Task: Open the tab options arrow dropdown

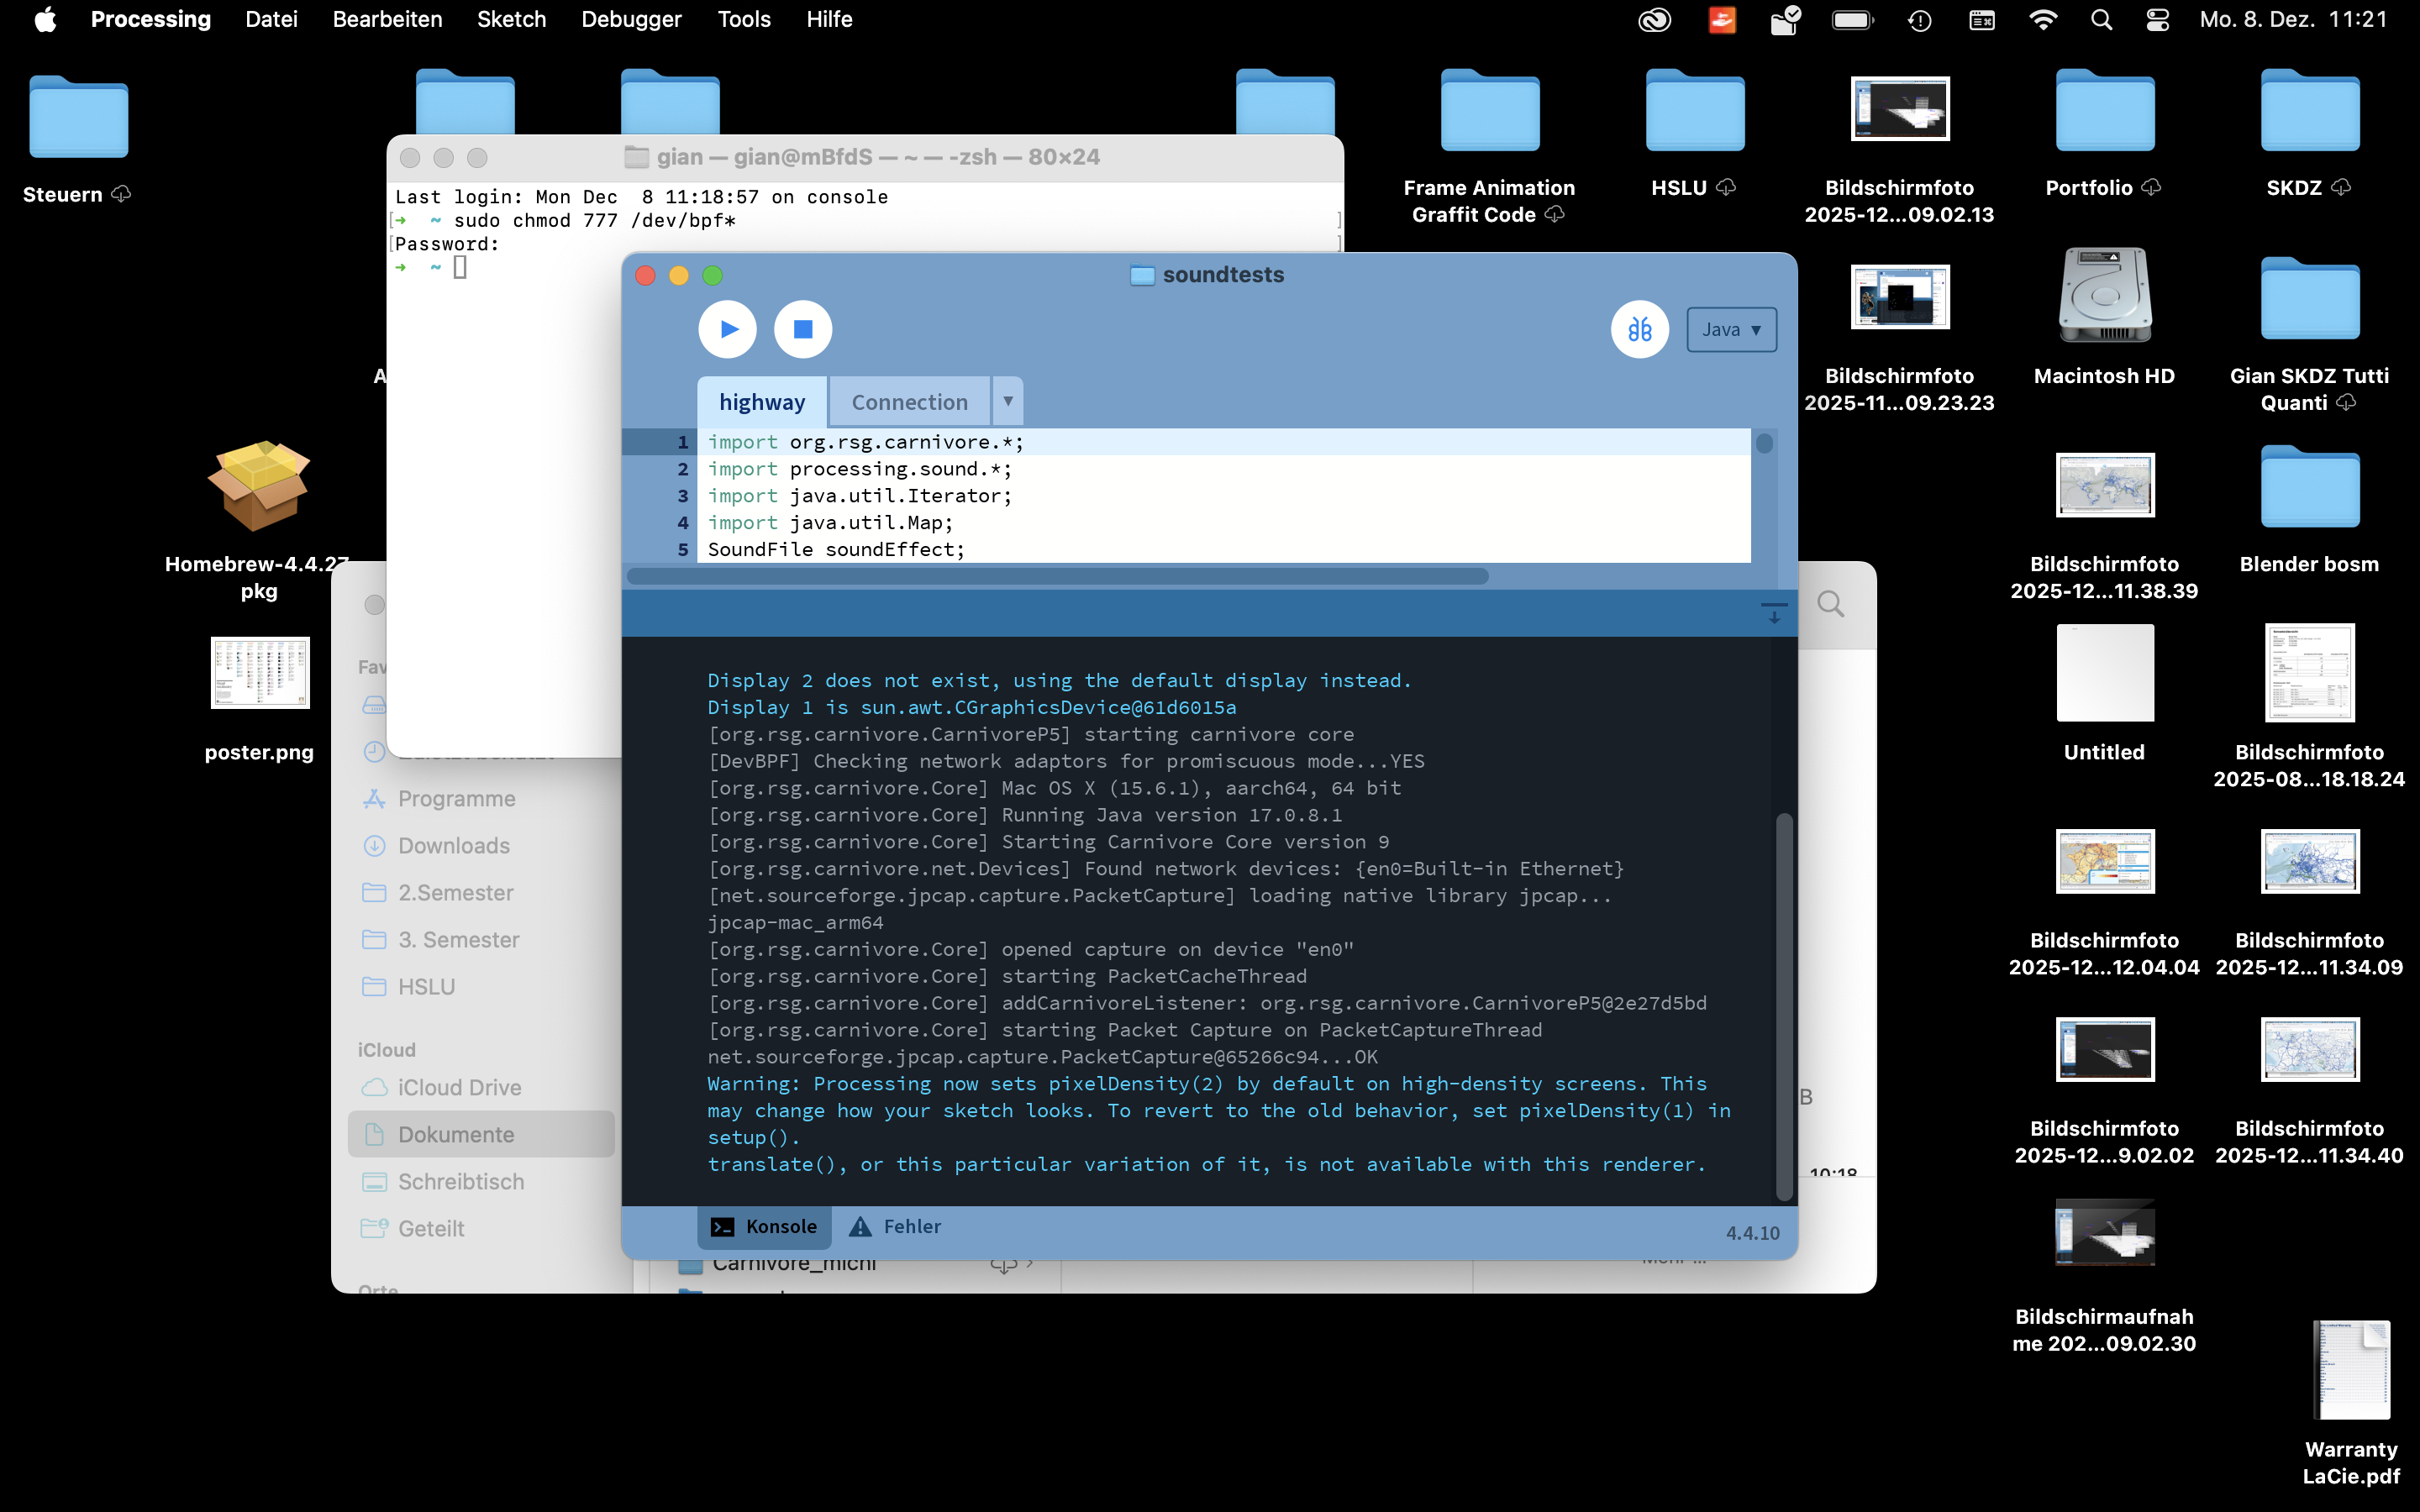Action: pos(1008,401)
